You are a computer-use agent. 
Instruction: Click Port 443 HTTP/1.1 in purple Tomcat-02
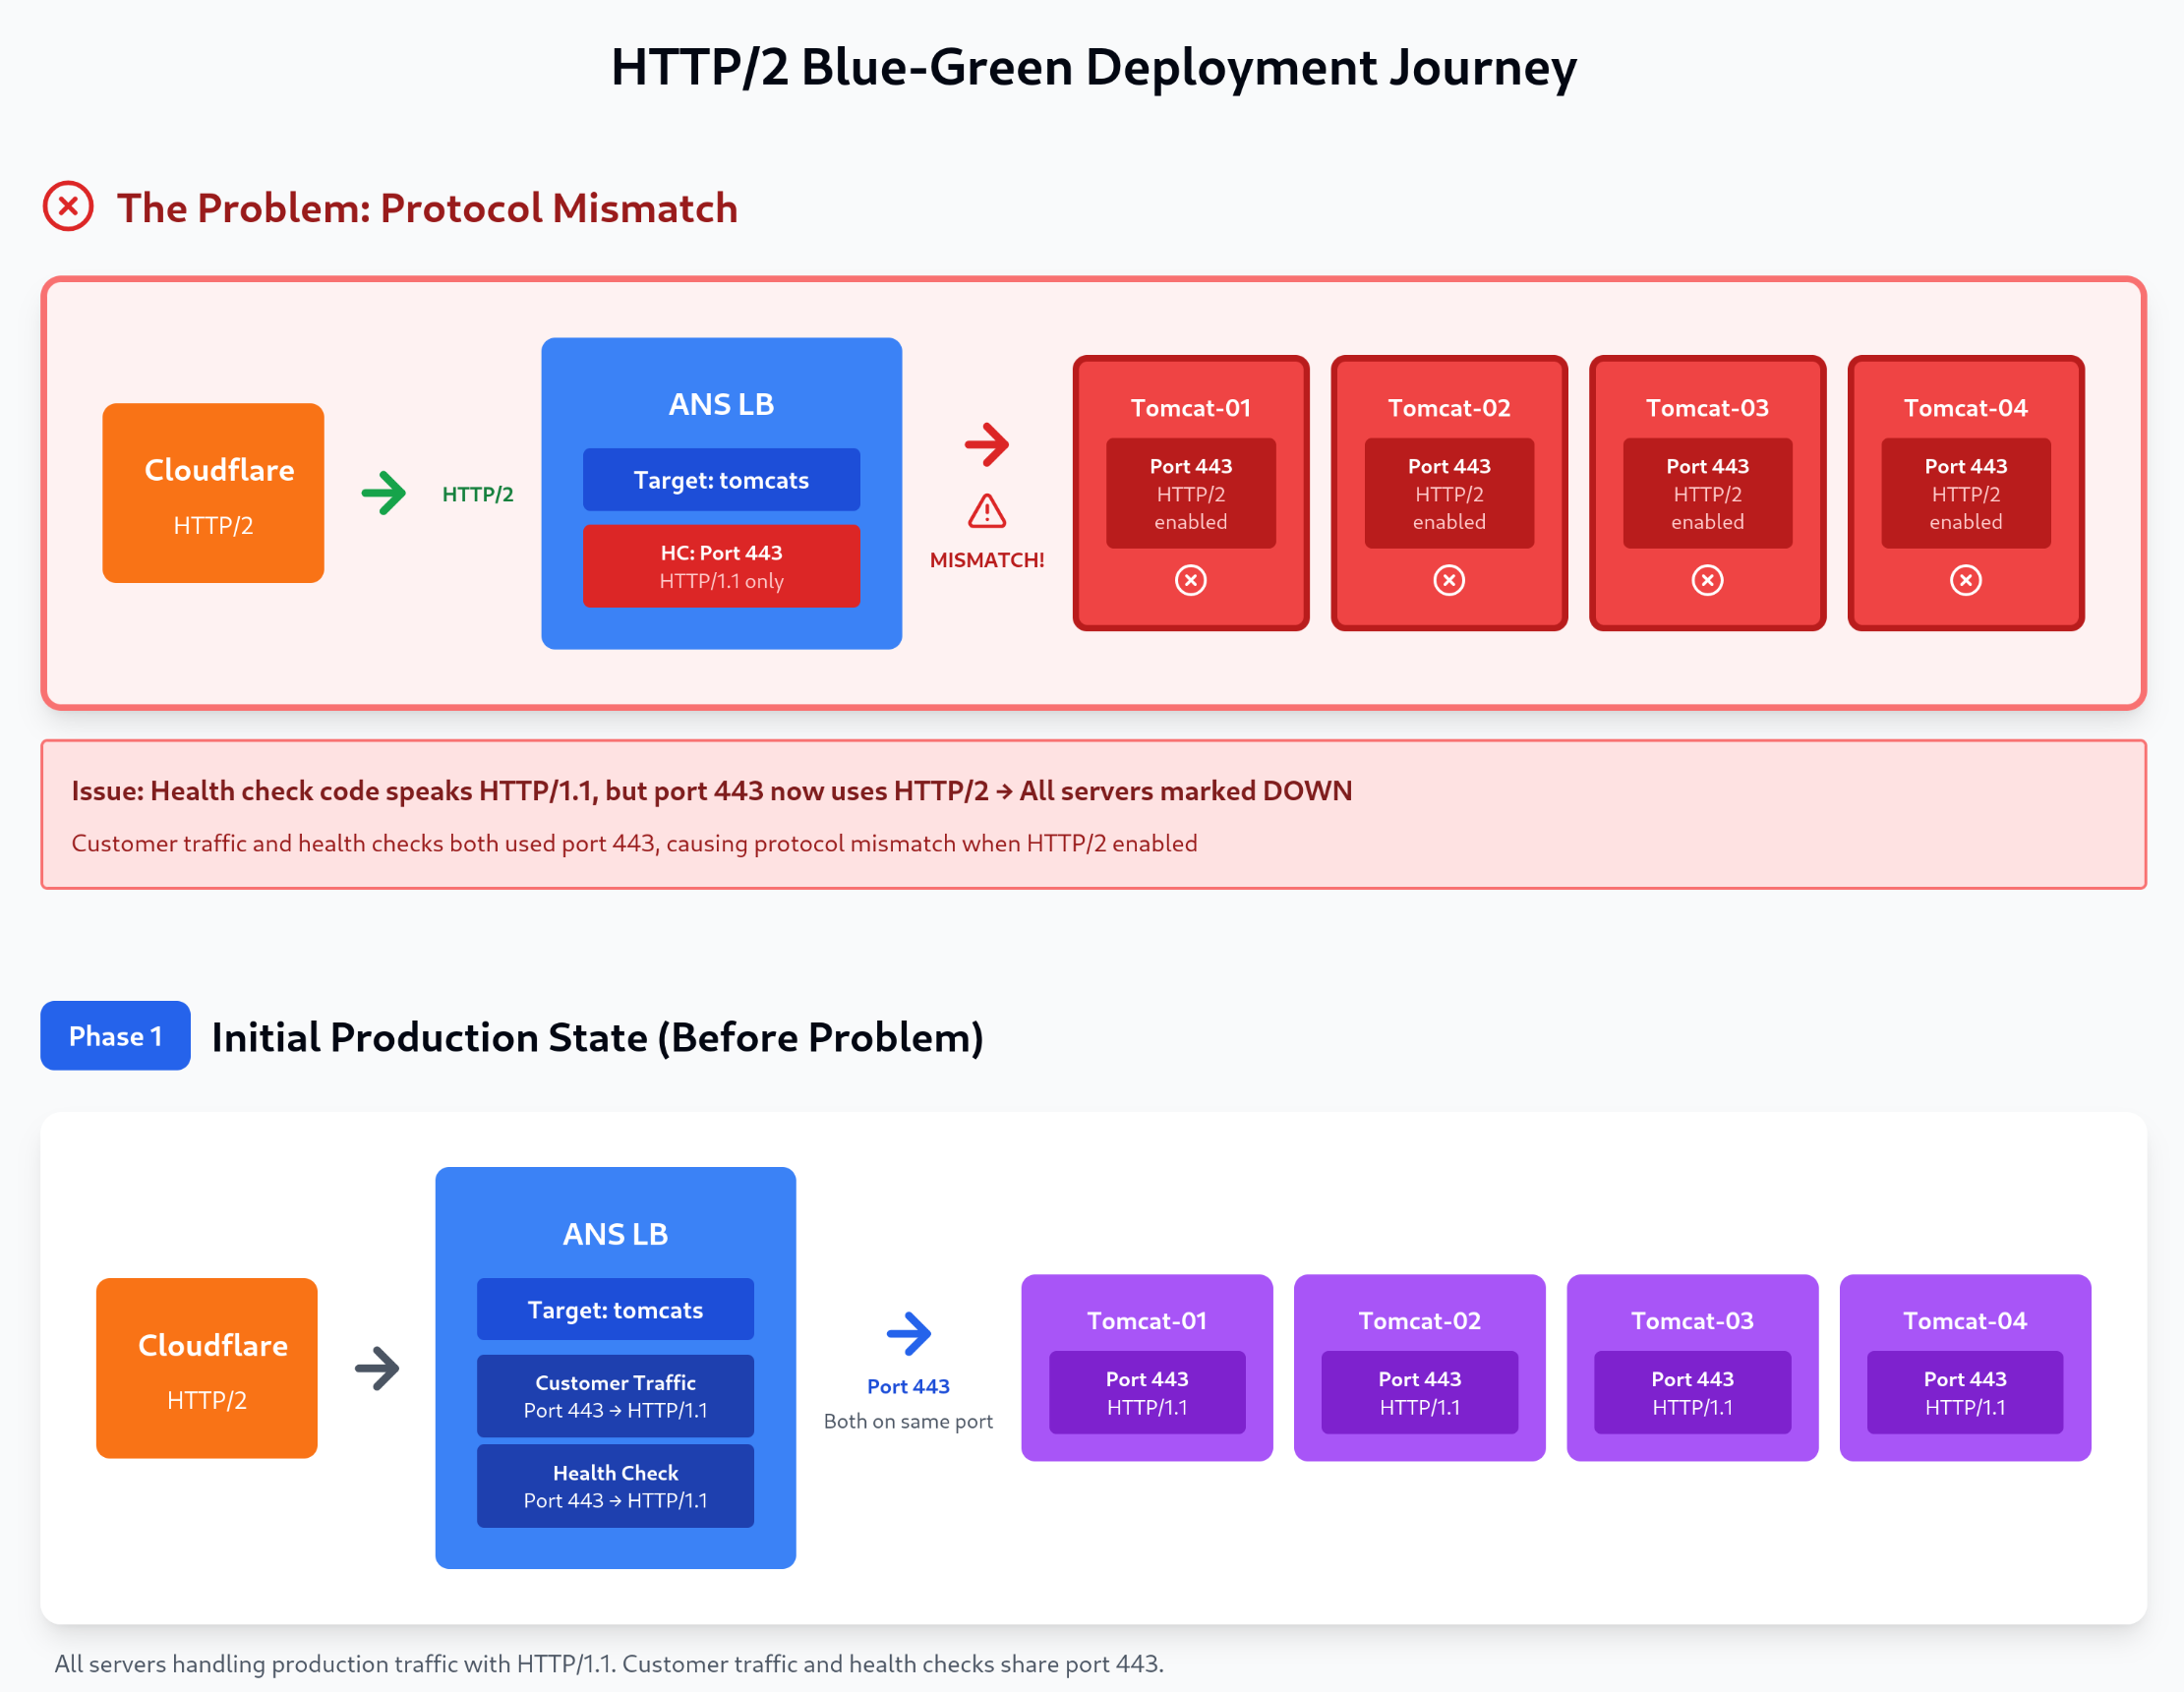pyautogui.click(x=1420, y=1393)
